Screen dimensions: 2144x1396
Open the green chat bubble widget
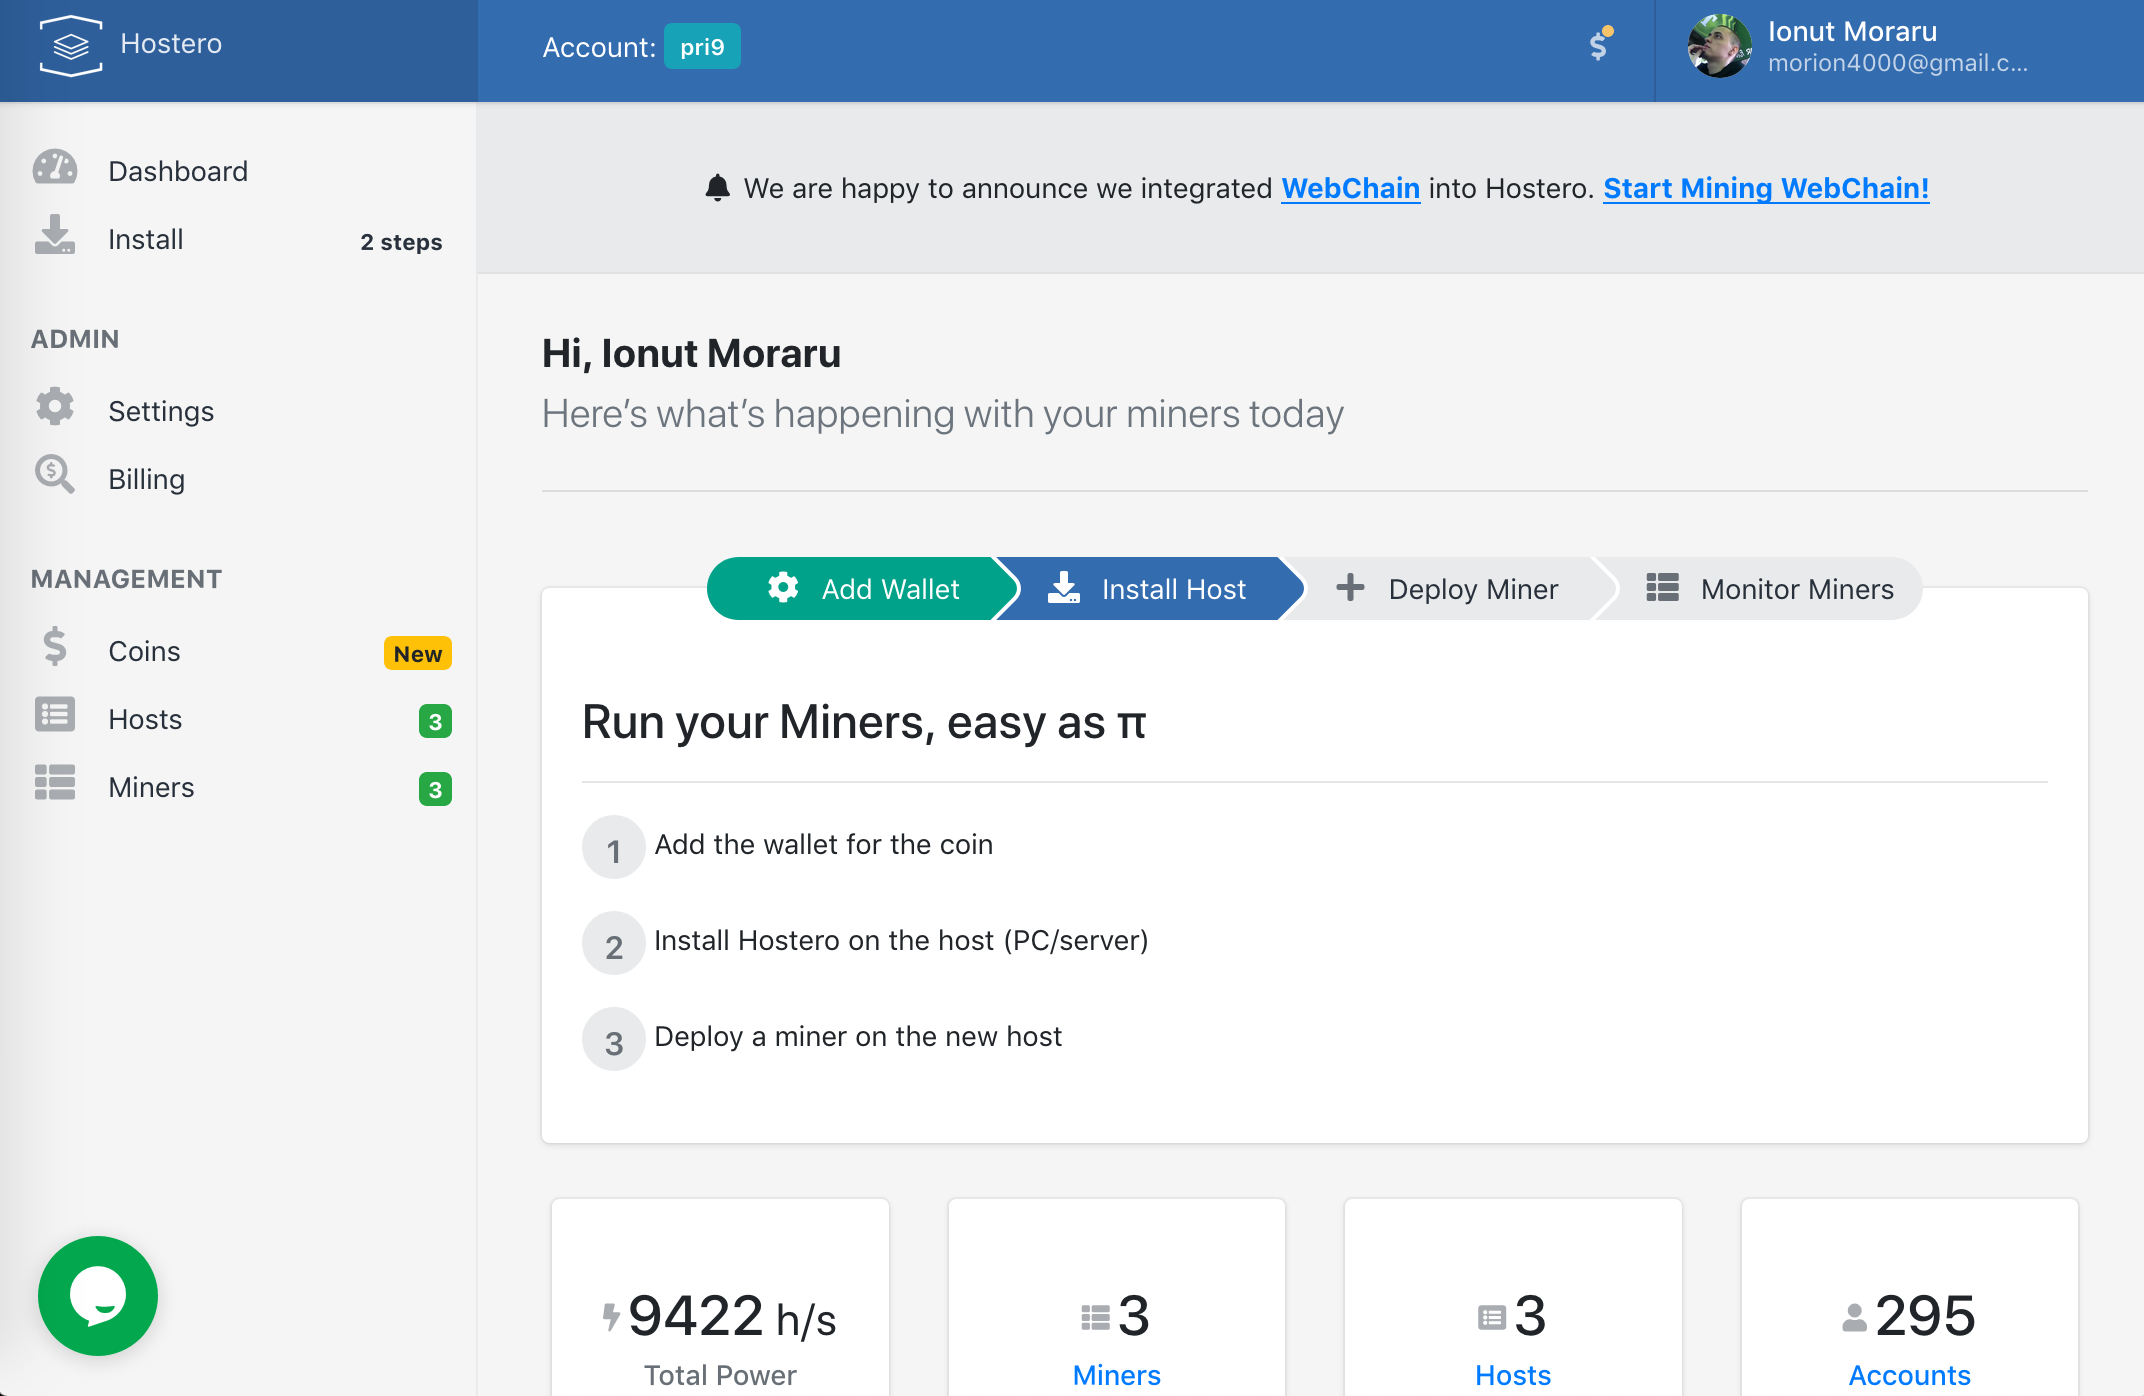97,1295
